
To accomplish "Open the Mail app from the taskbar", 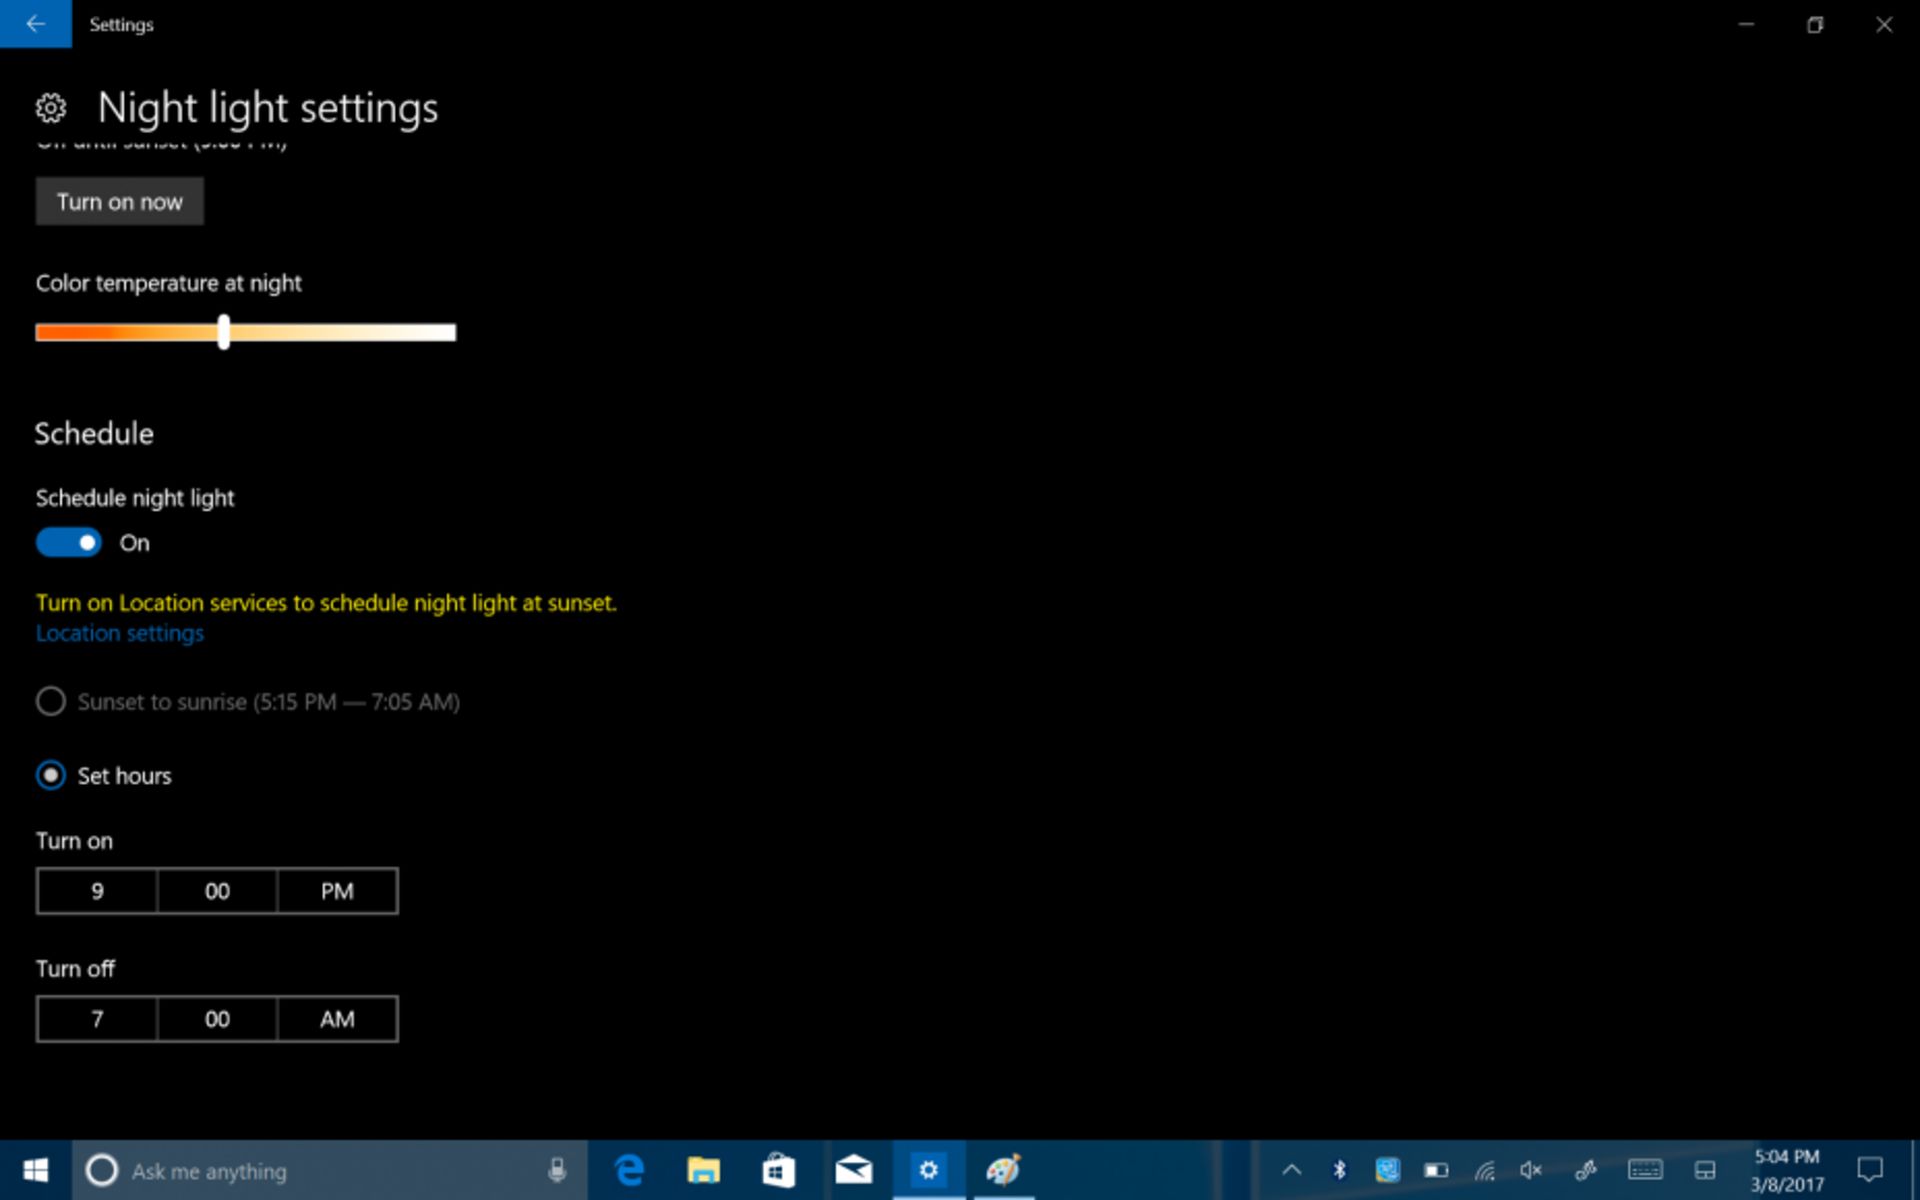I will click(853, 1170).
